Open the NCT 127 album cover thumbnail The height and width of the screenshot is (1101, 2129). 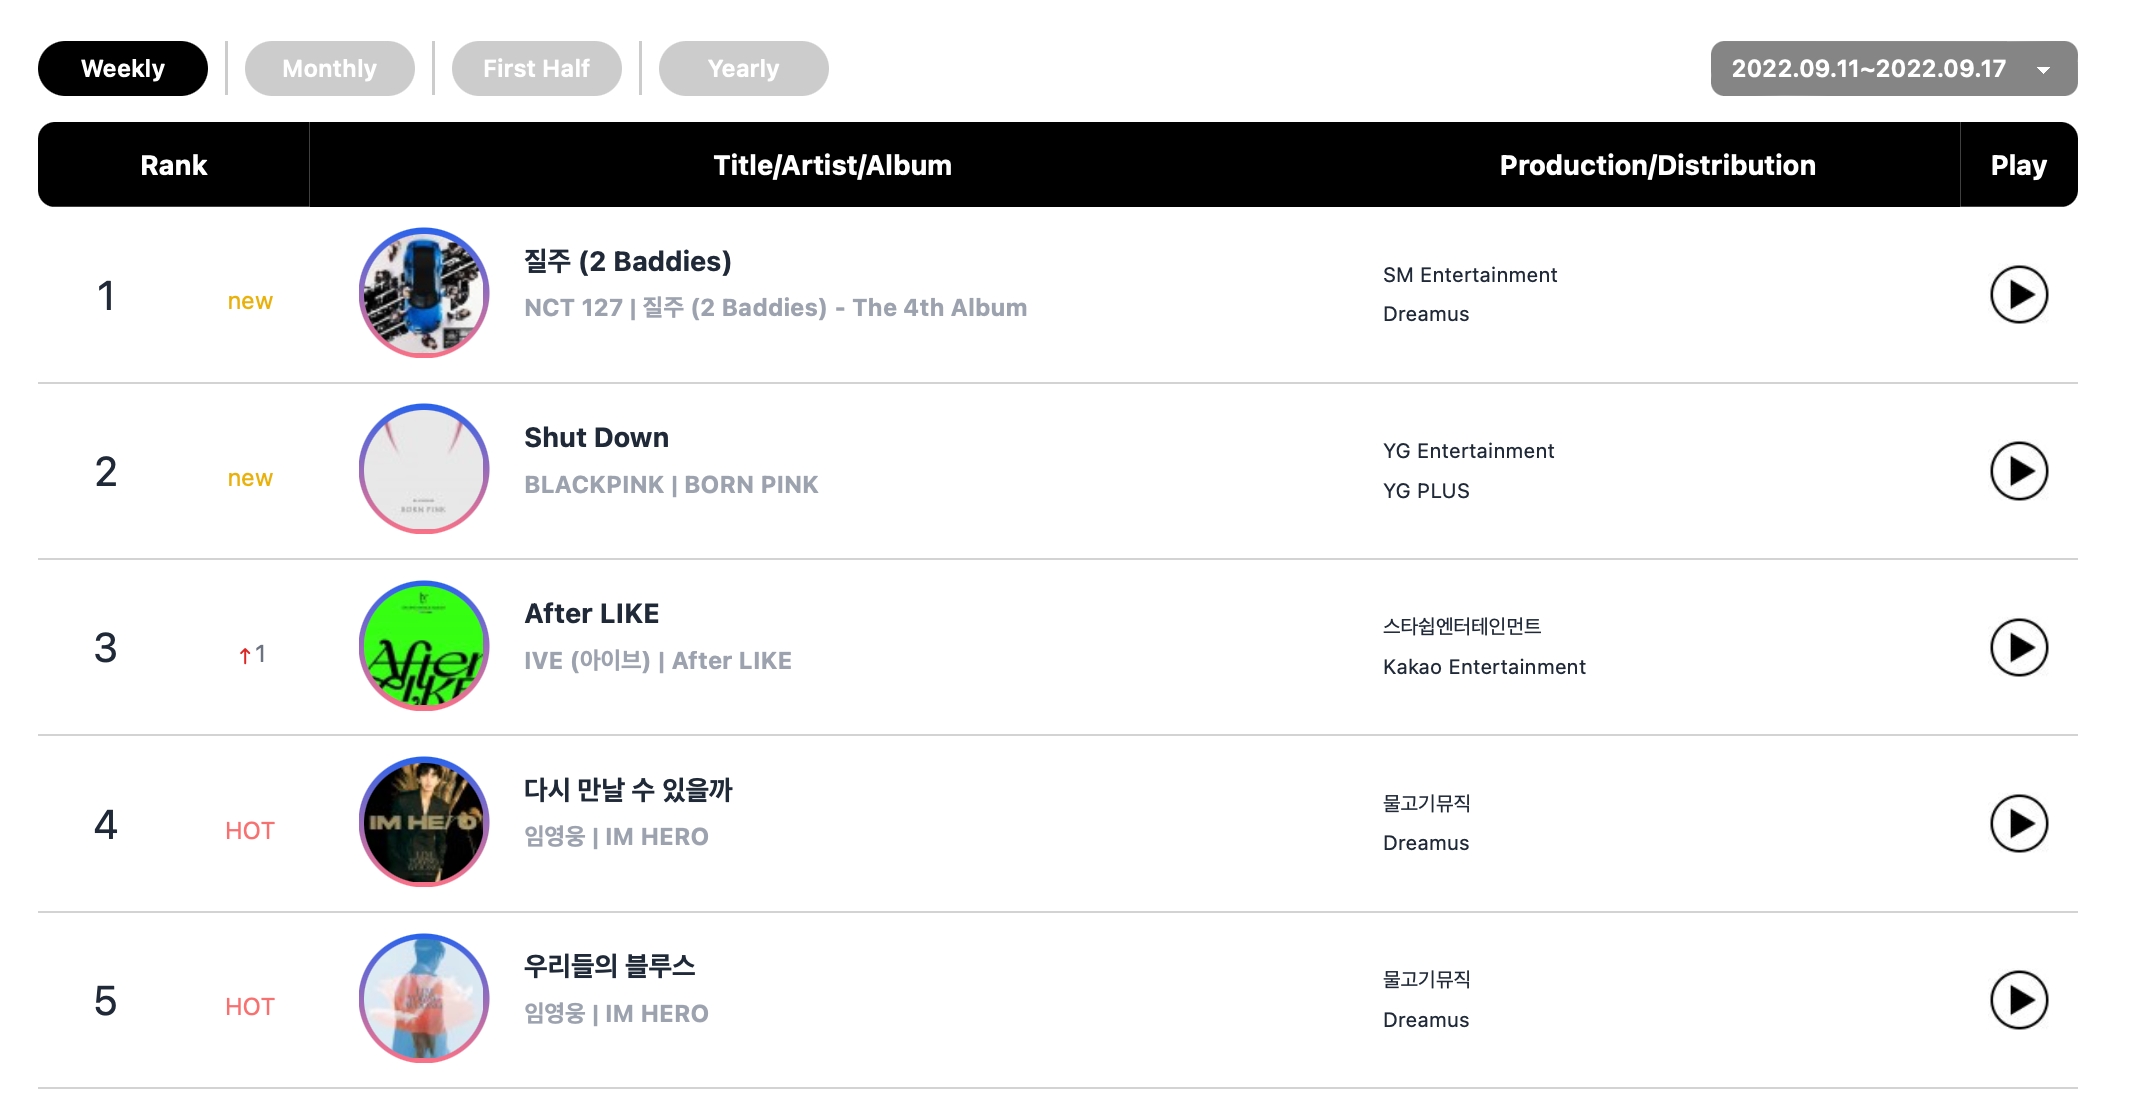pos(424,293)
